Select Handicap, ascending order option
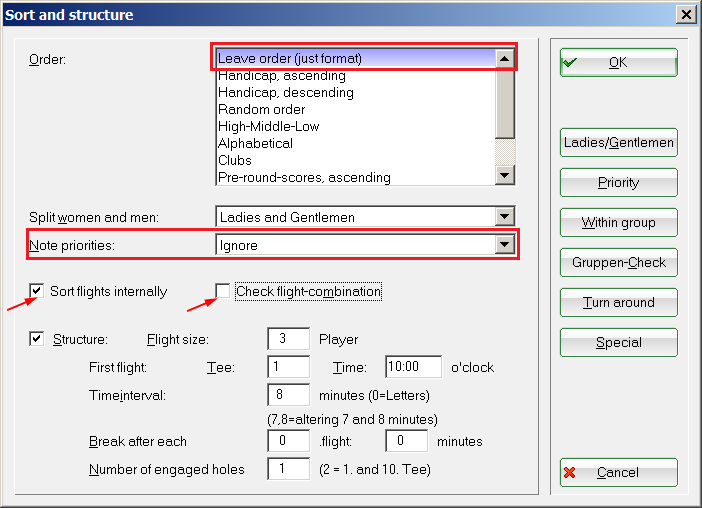Screen dimensions: 702x508 (x=356, y=75)
